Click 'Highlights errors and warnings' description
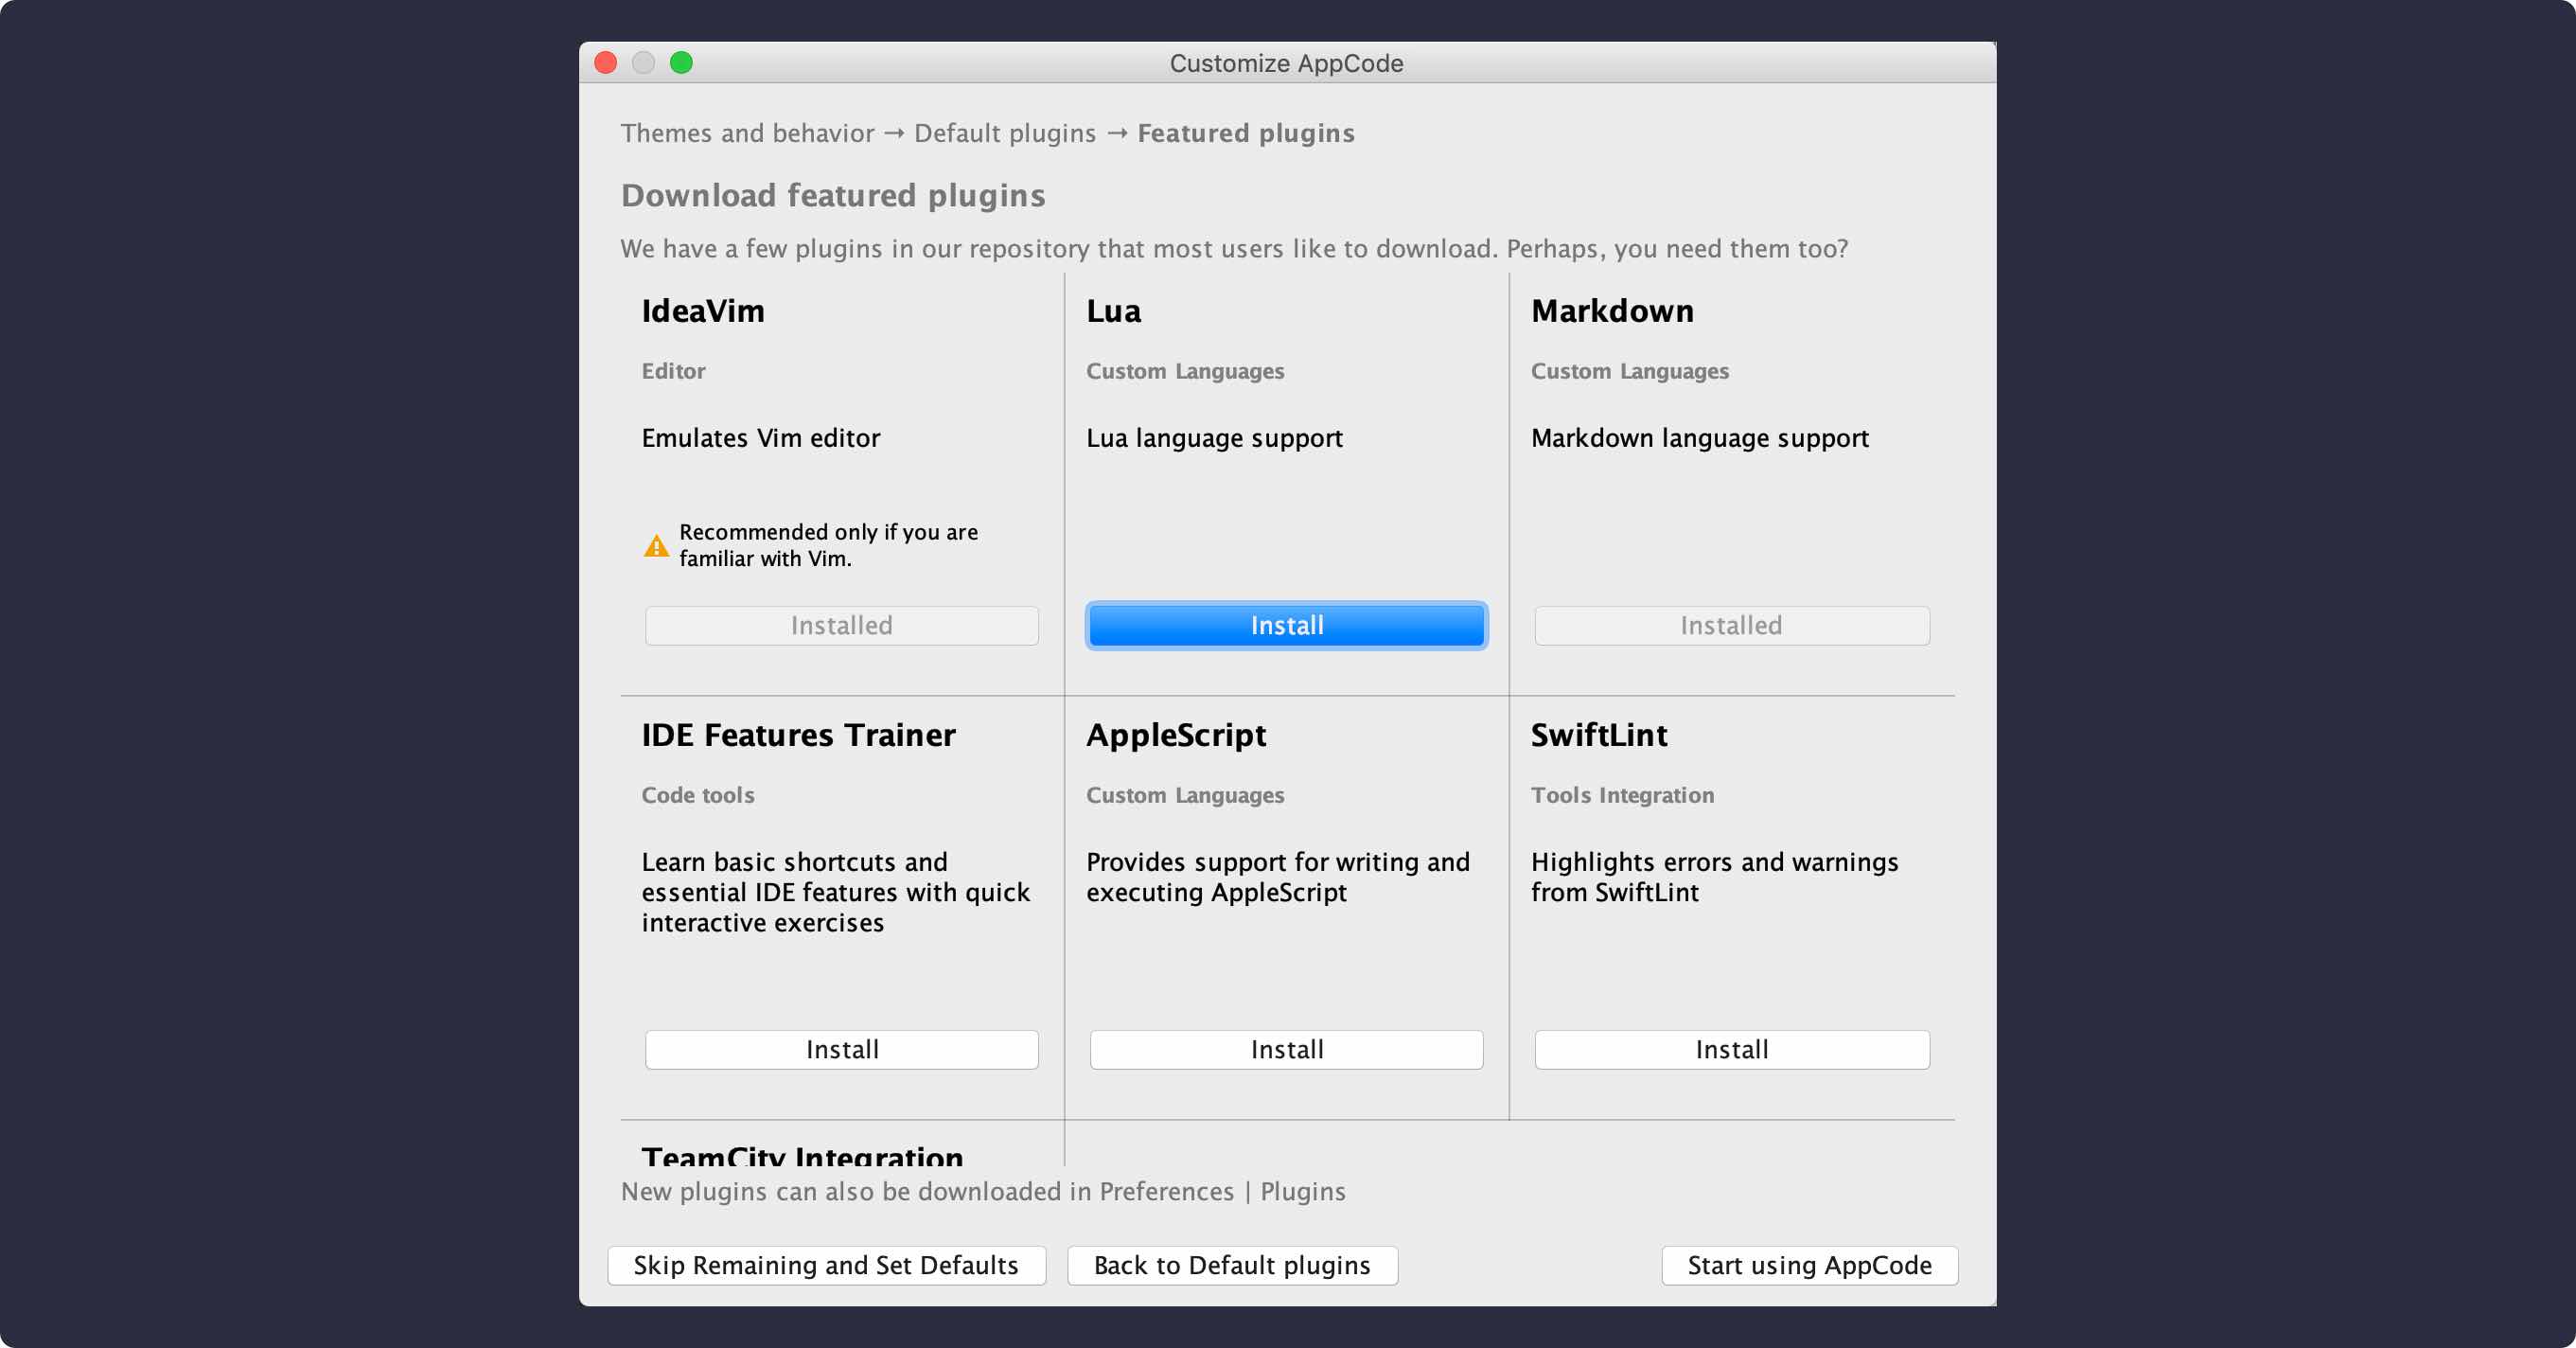This screenshot has width=2576, height=1348. tap(1714, 877)
